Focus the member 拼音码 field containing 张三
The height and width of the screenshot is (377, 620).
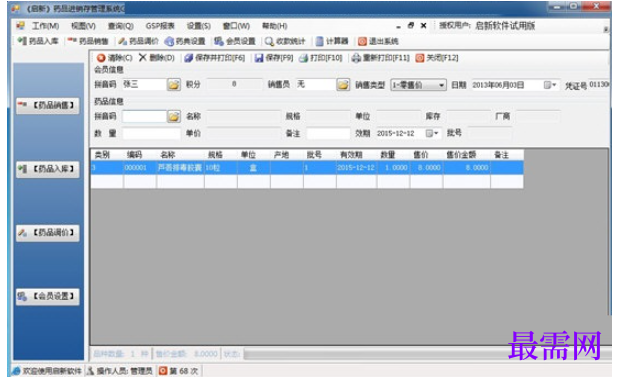point(144,84)
